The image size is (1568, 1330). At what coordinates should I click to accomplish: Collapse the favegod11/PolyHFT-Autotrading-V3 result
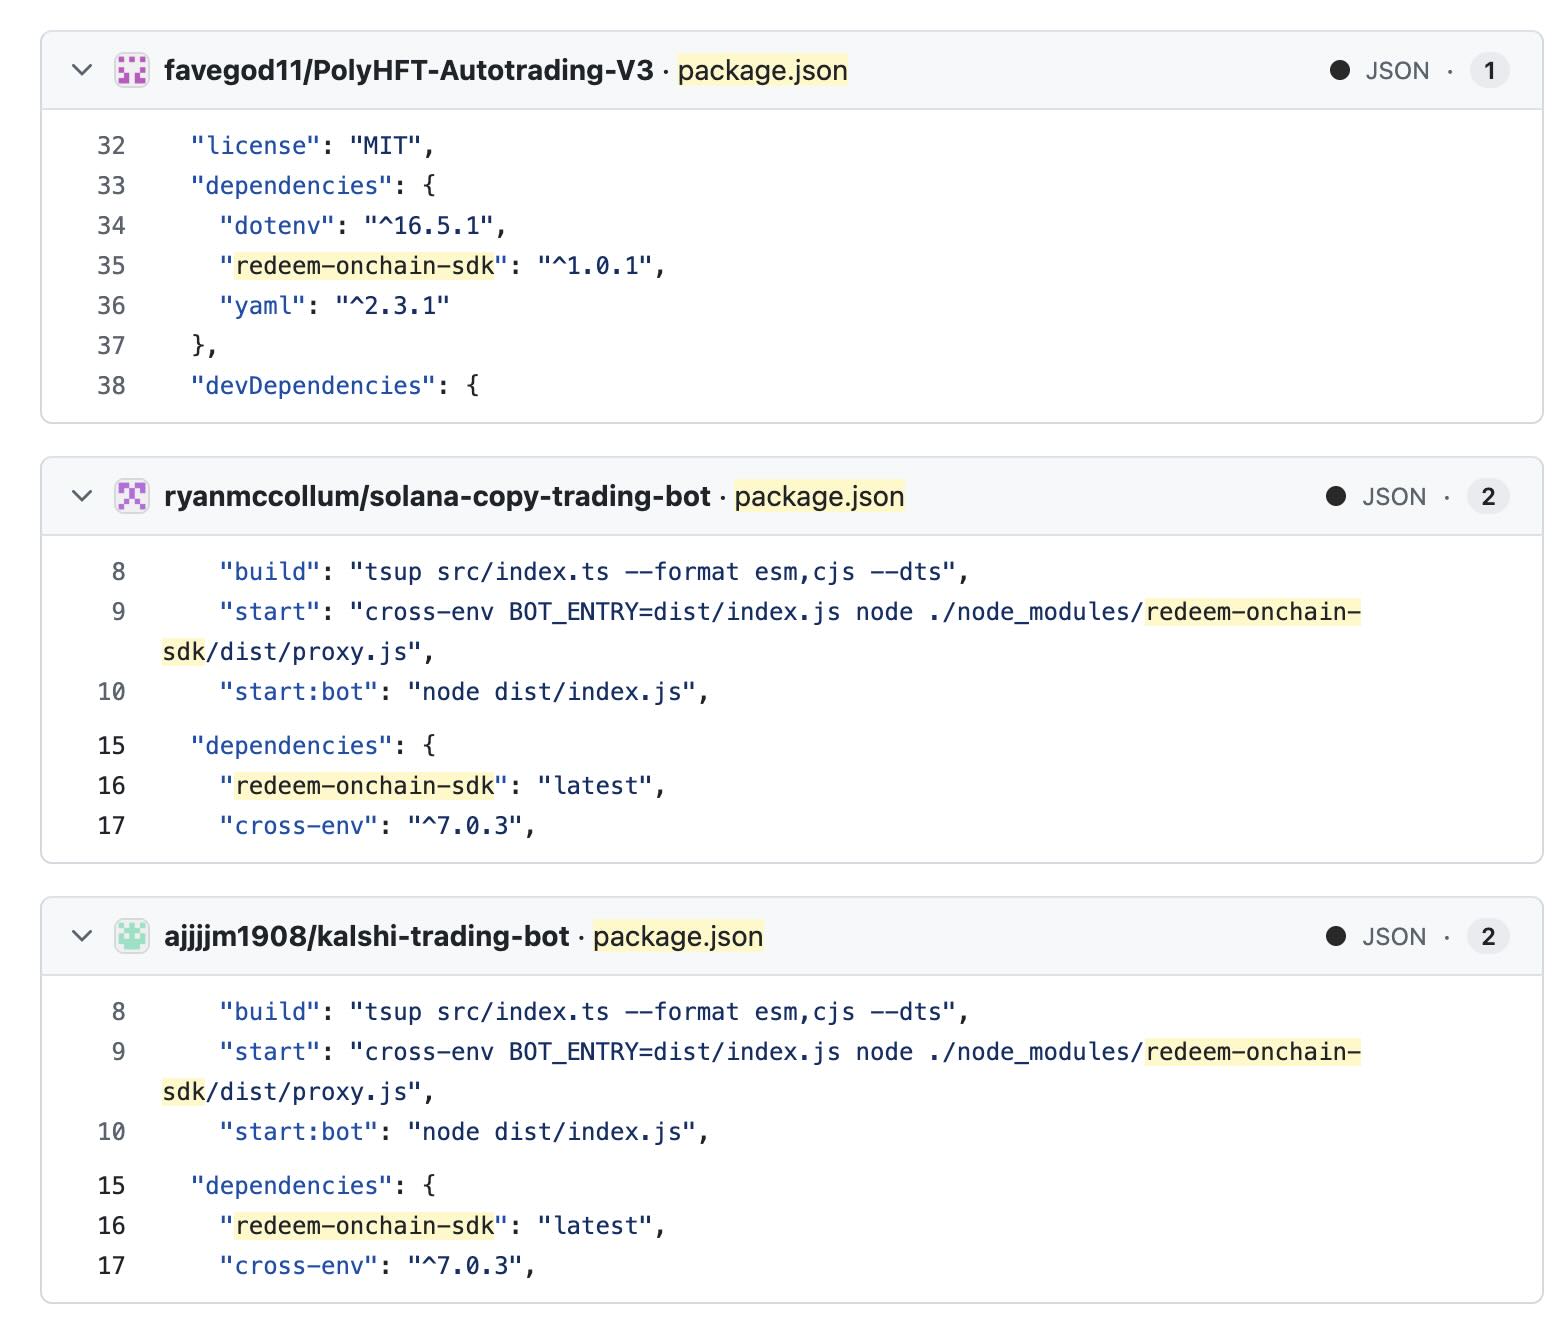click(82, 70)
